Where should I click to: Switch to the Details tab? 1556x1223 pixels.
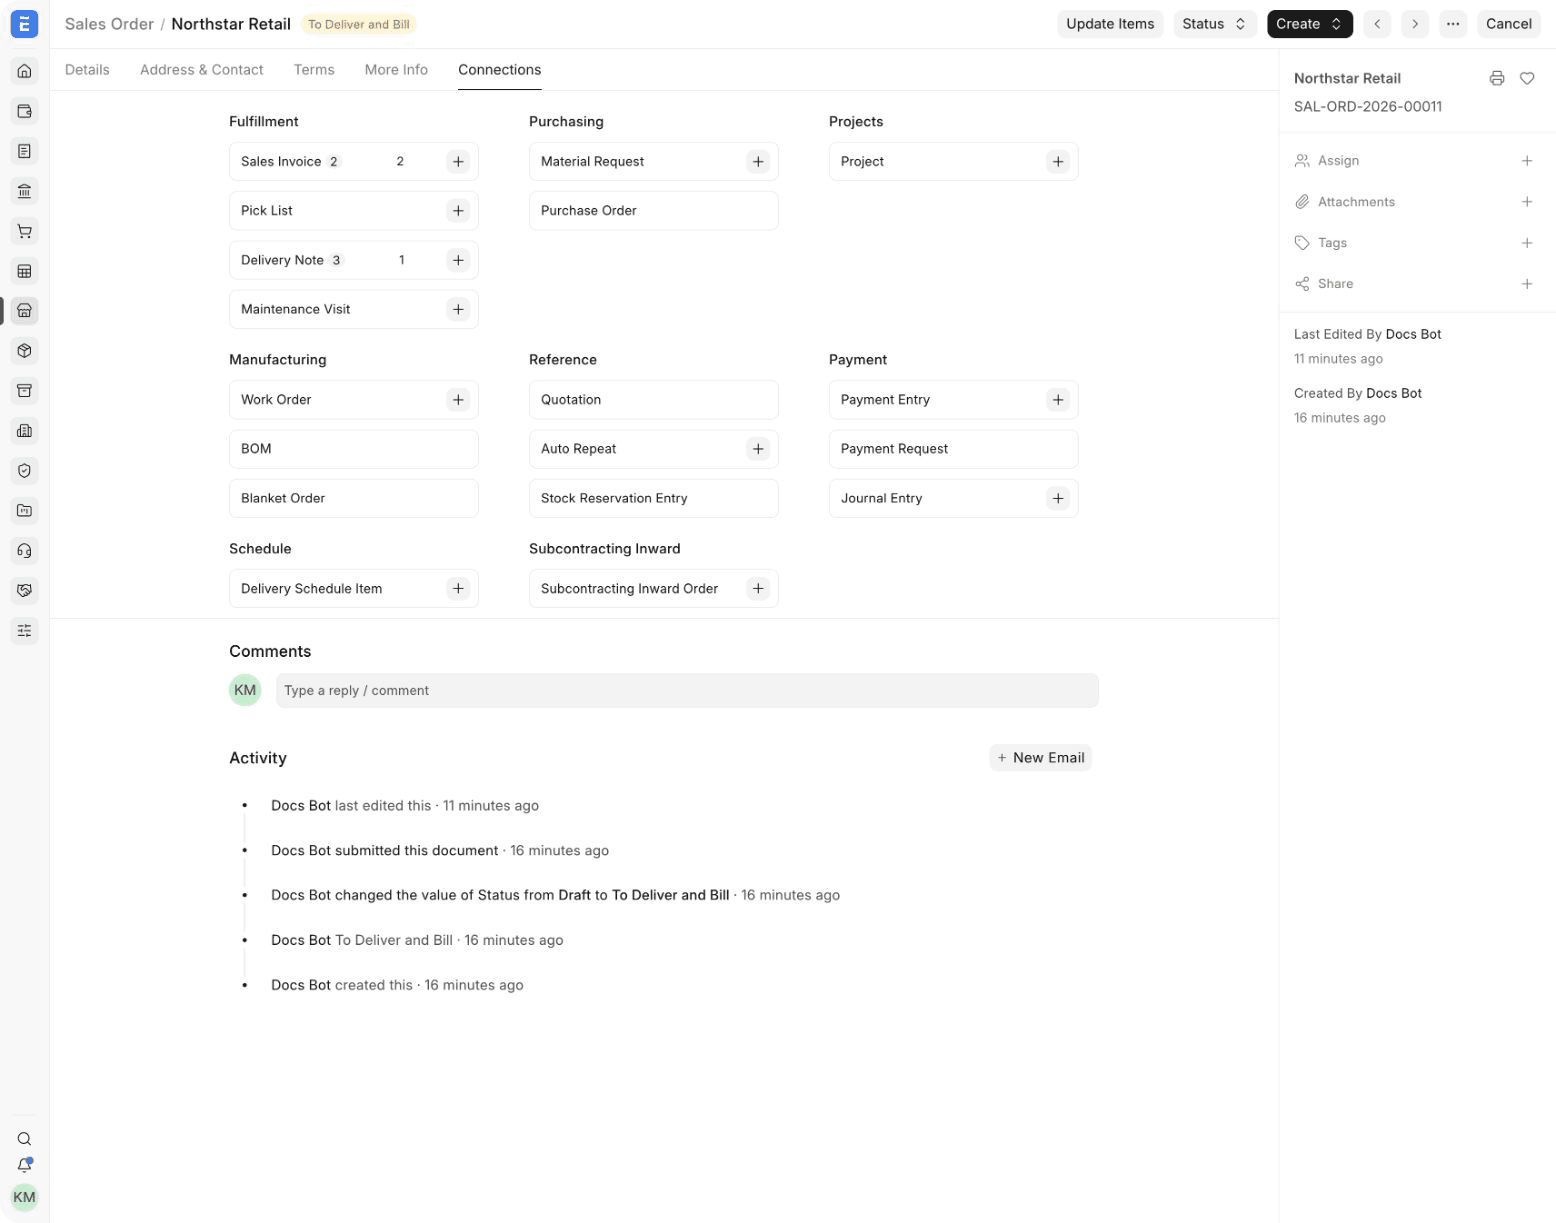(x=87, y=70)
